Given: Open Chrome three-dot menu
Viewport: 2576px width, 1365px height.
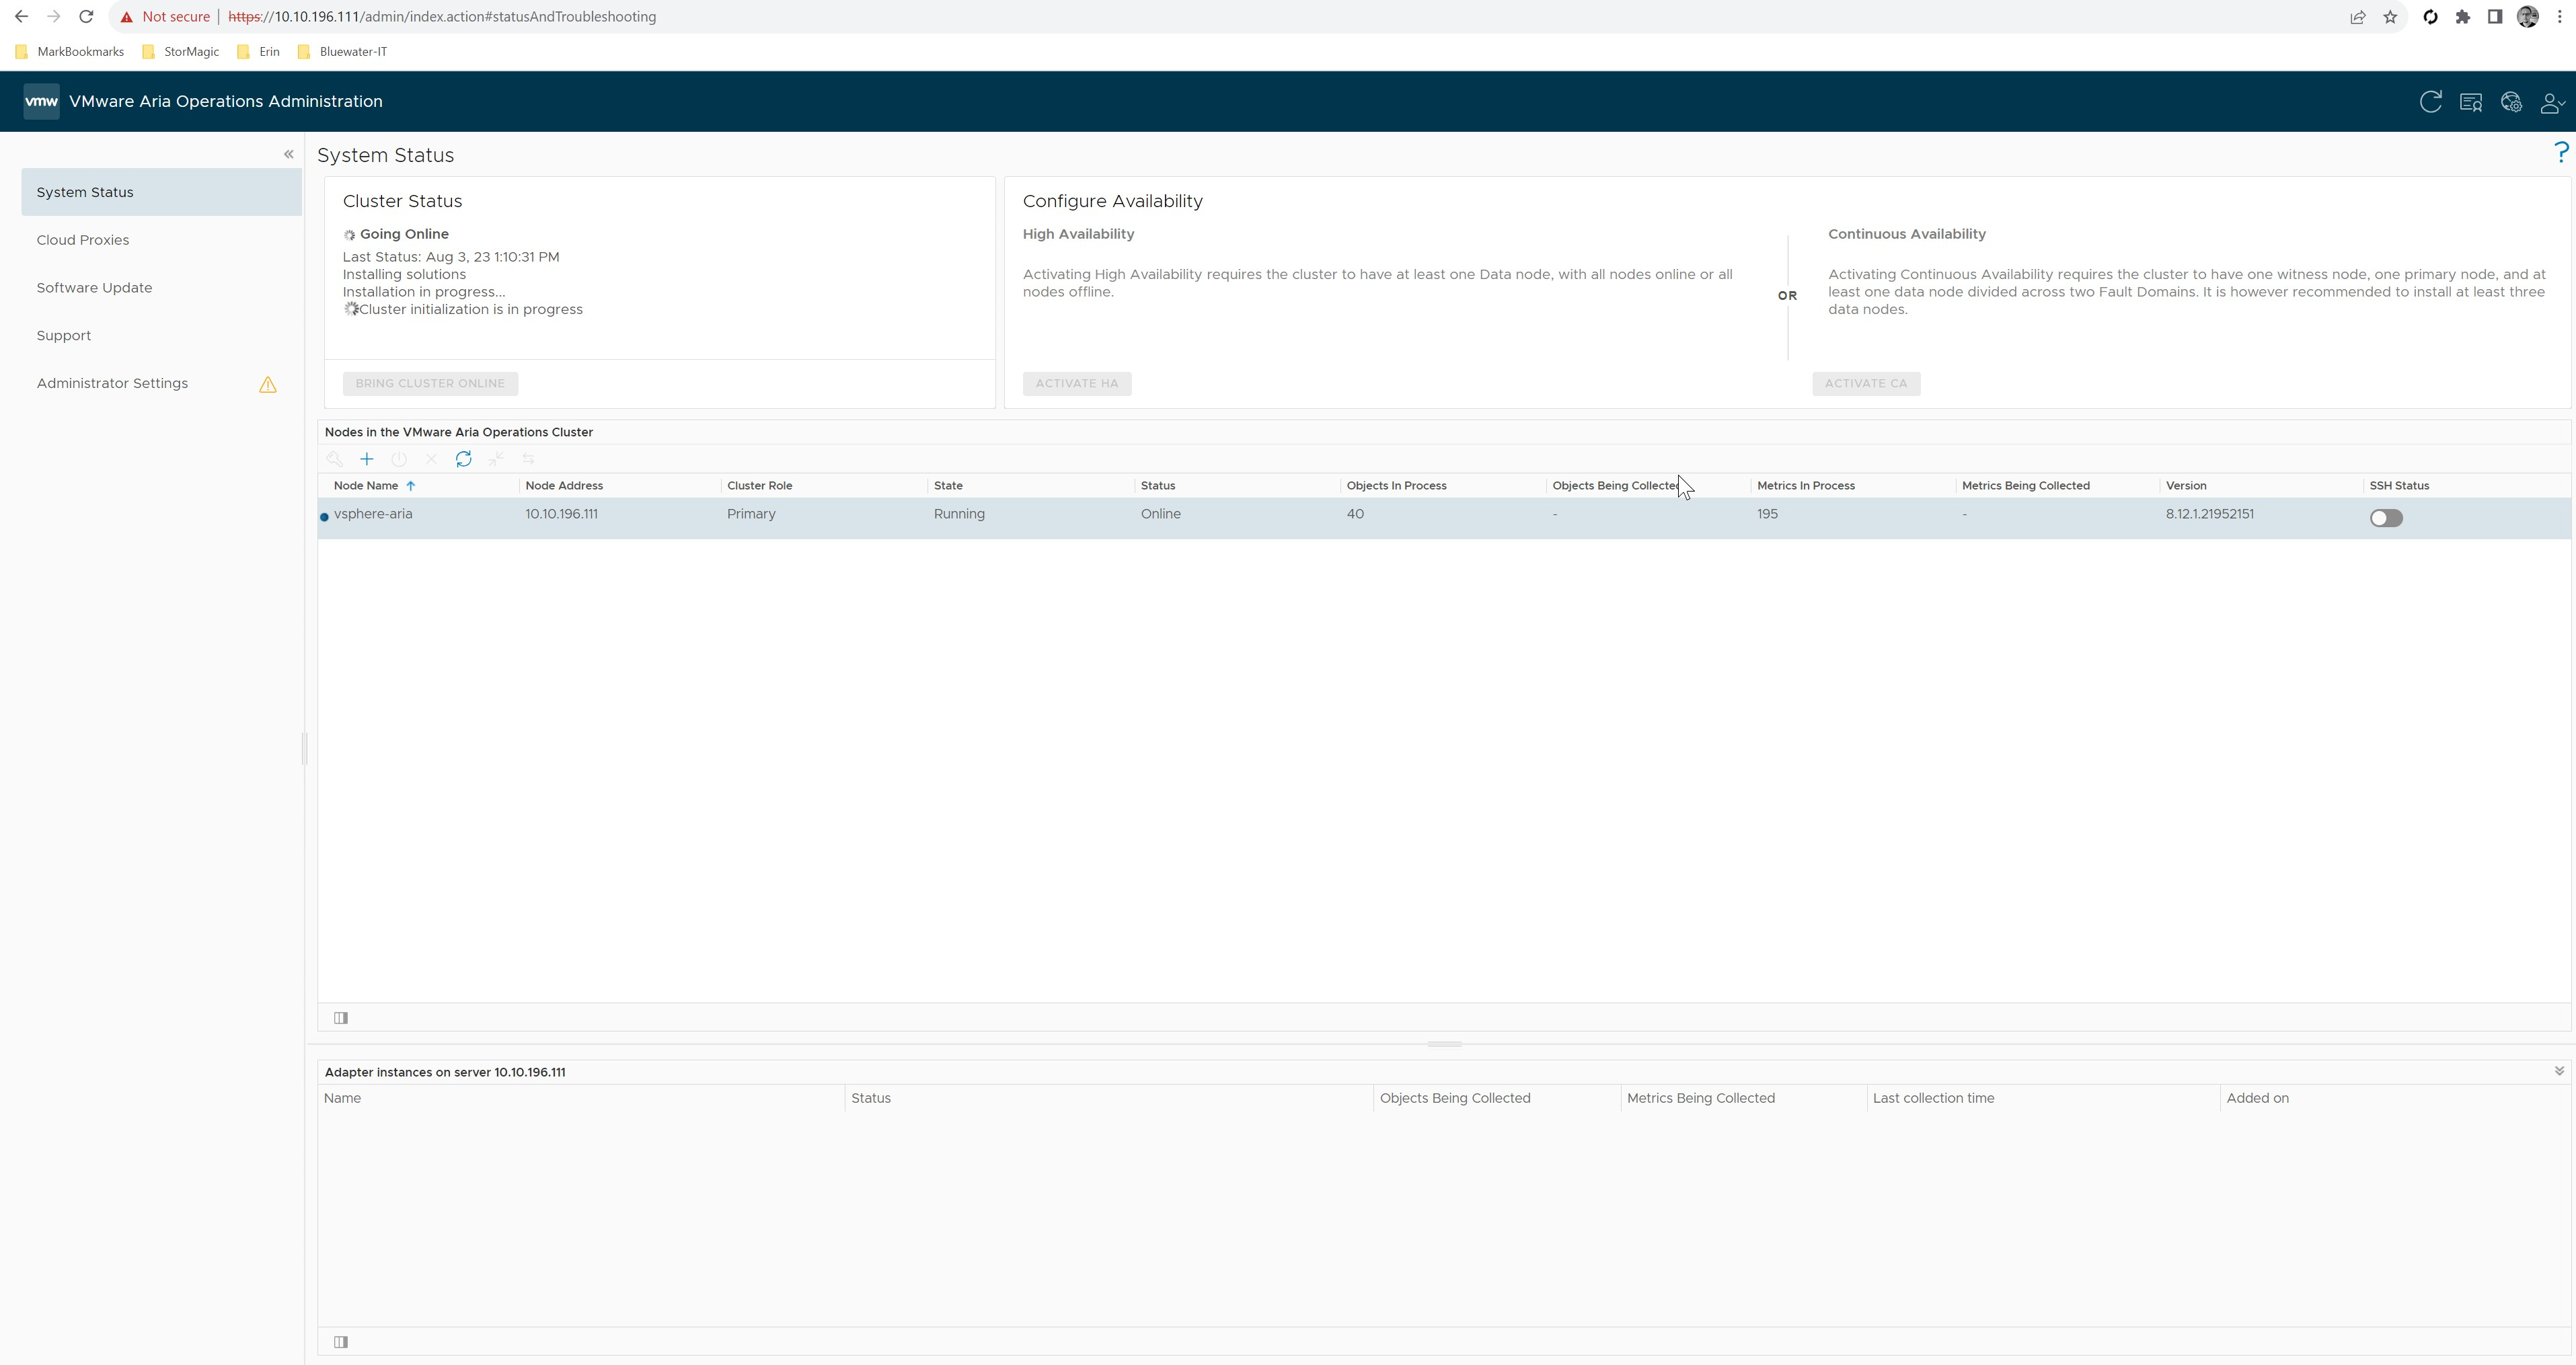Looking at the screenshot, I should click(x=2560, y=17).
